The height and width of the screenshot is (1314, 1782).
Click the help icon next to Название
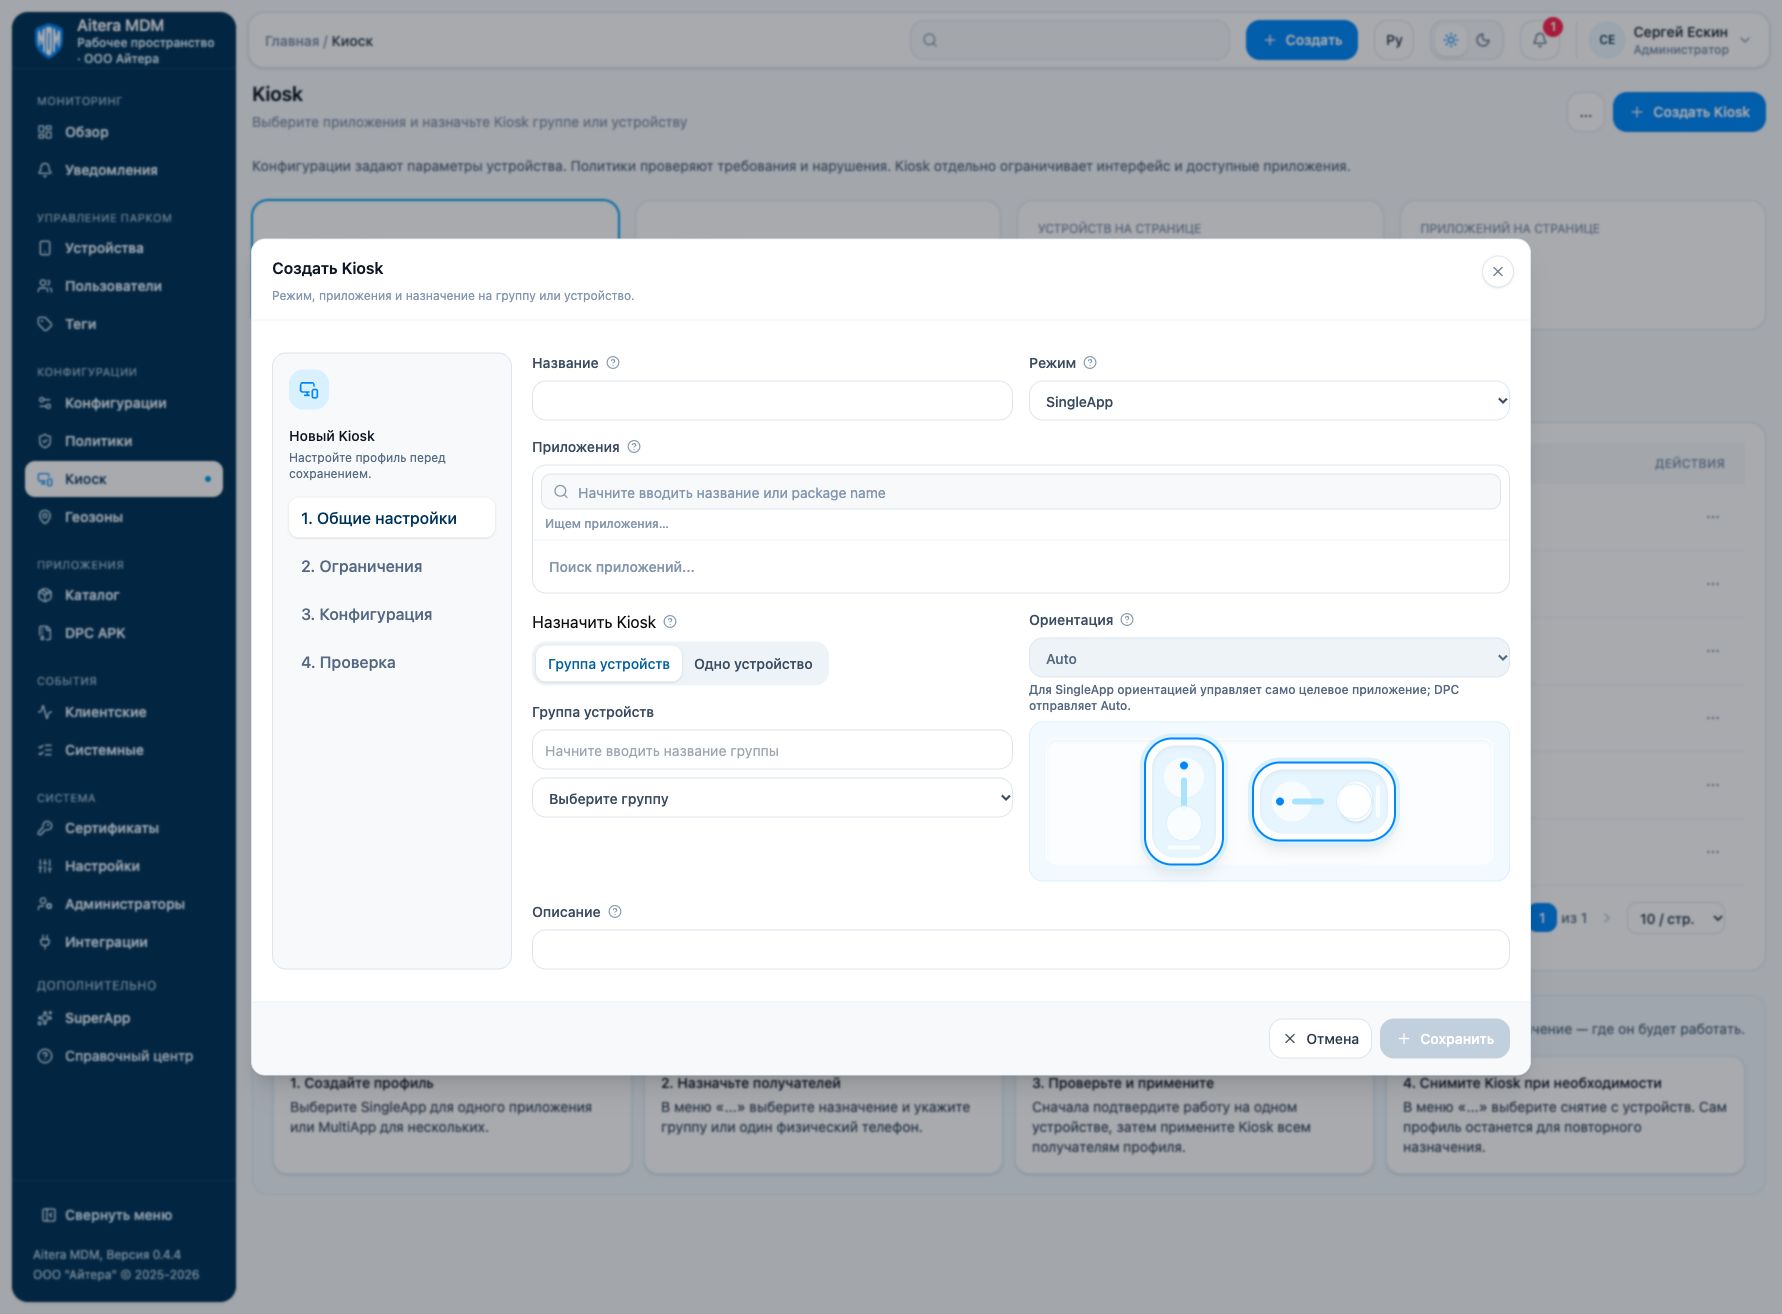(x=613, y=363)
